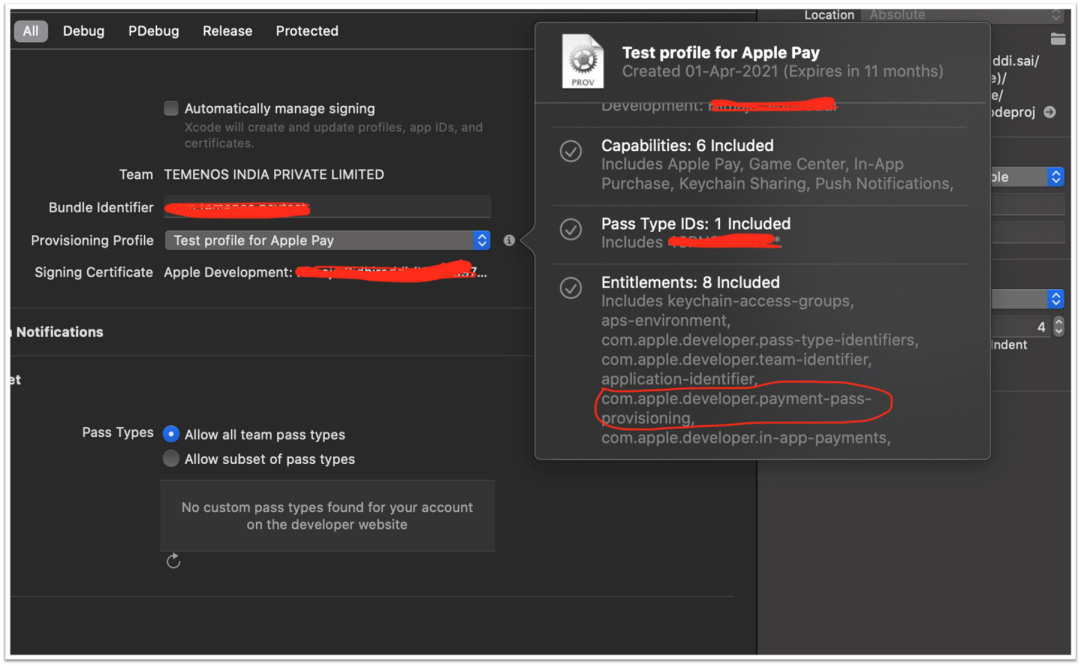Select Allow subset of pass types
The width and height of the screenshot is (1081, 666).
171,458
